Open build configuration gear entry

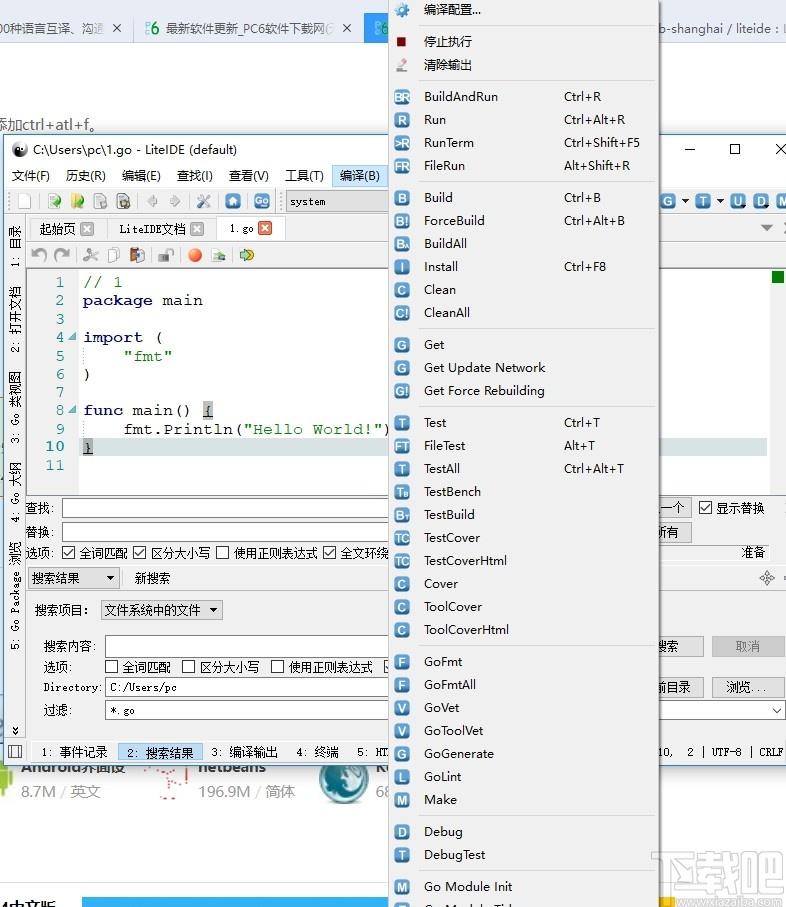pos(452,10)
